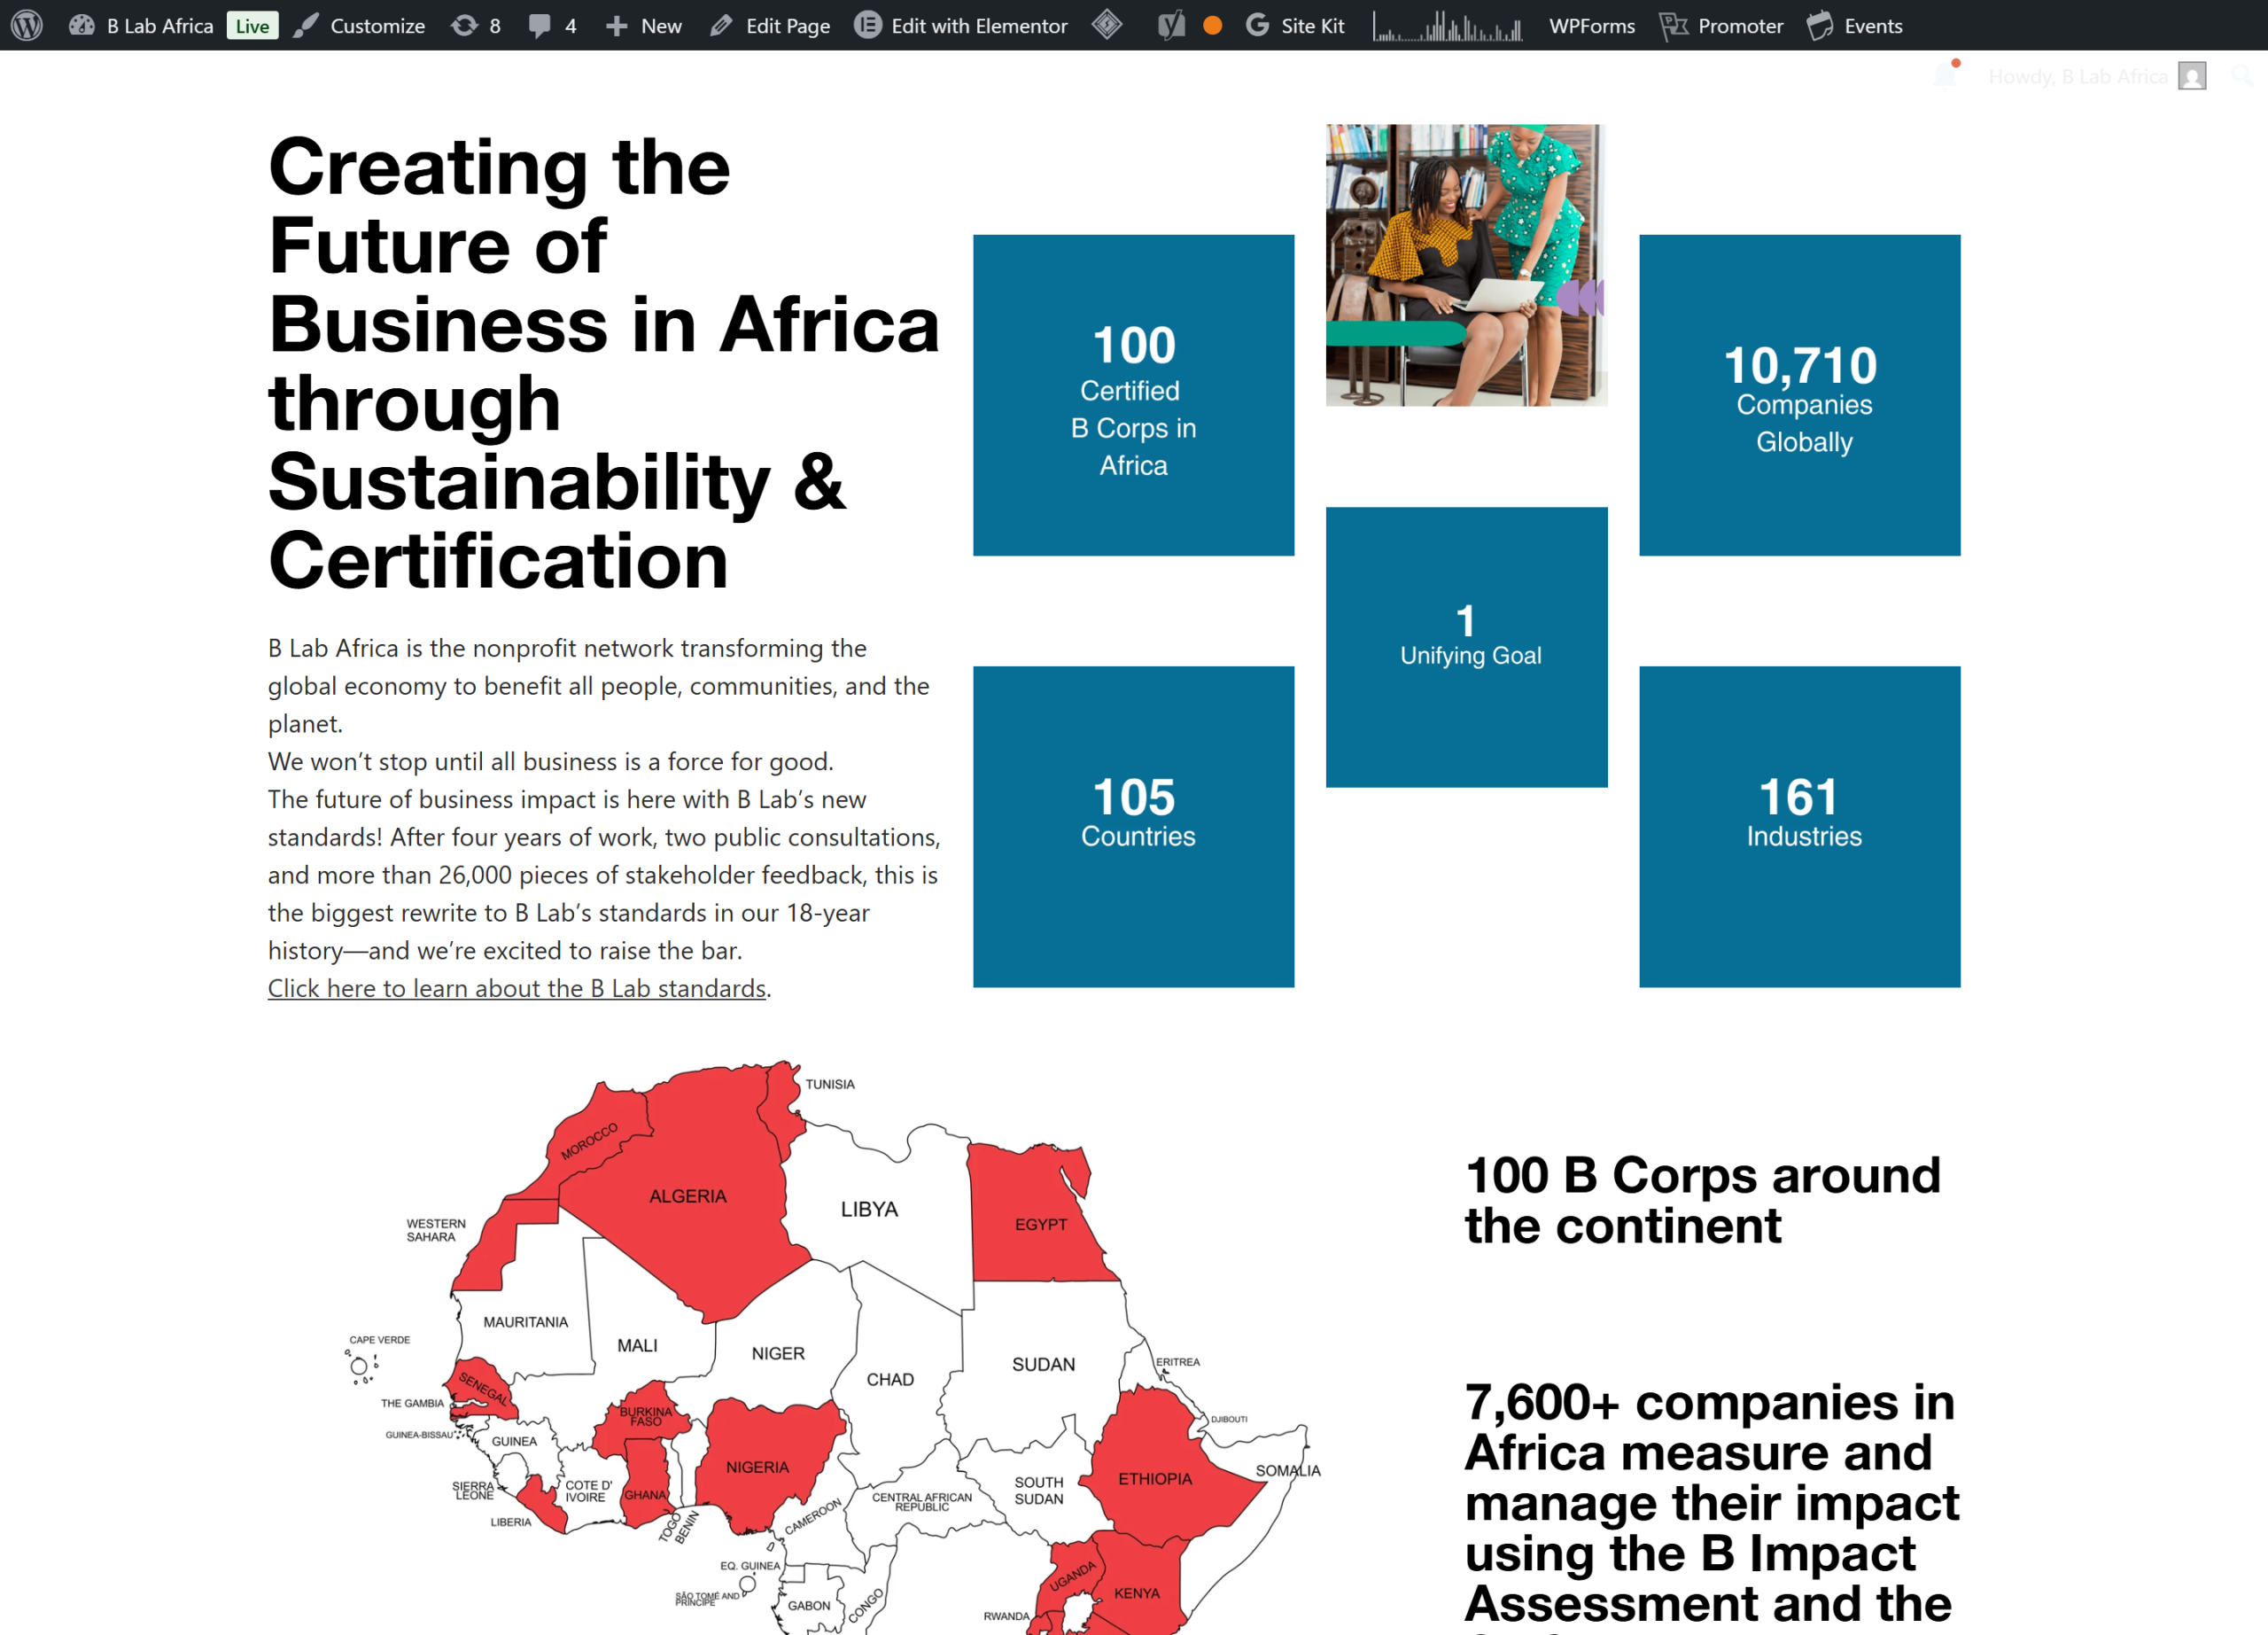This screenshot has height=1635, width=2268.
Task: Select Niger on the Africa map
Action: pyautogui.click(x=778, y=1353)
